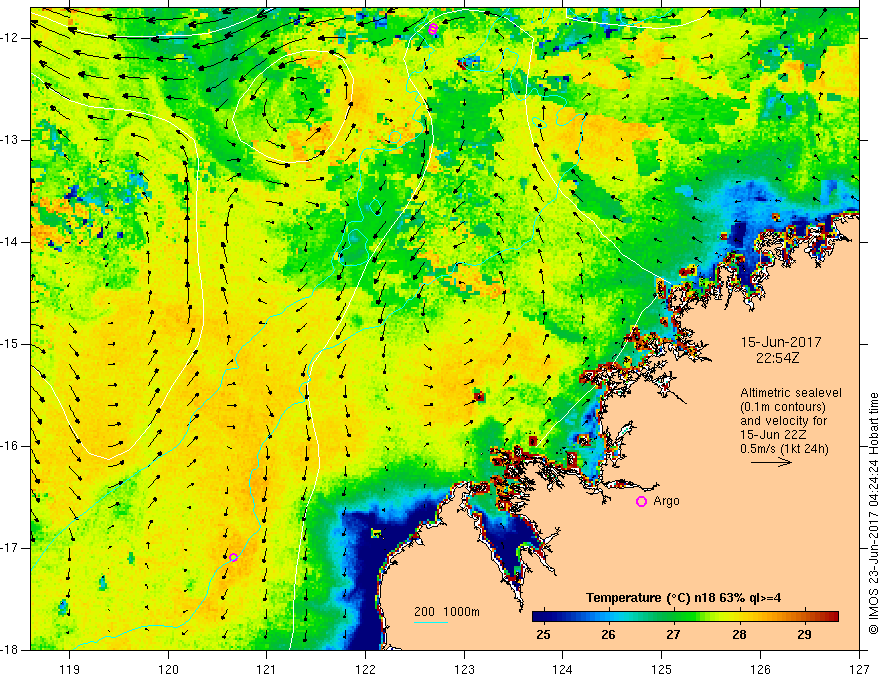Viewport: 880px width, 680px height.
Task: Click the longitude axis label '124'
Action: click(563, 669)
